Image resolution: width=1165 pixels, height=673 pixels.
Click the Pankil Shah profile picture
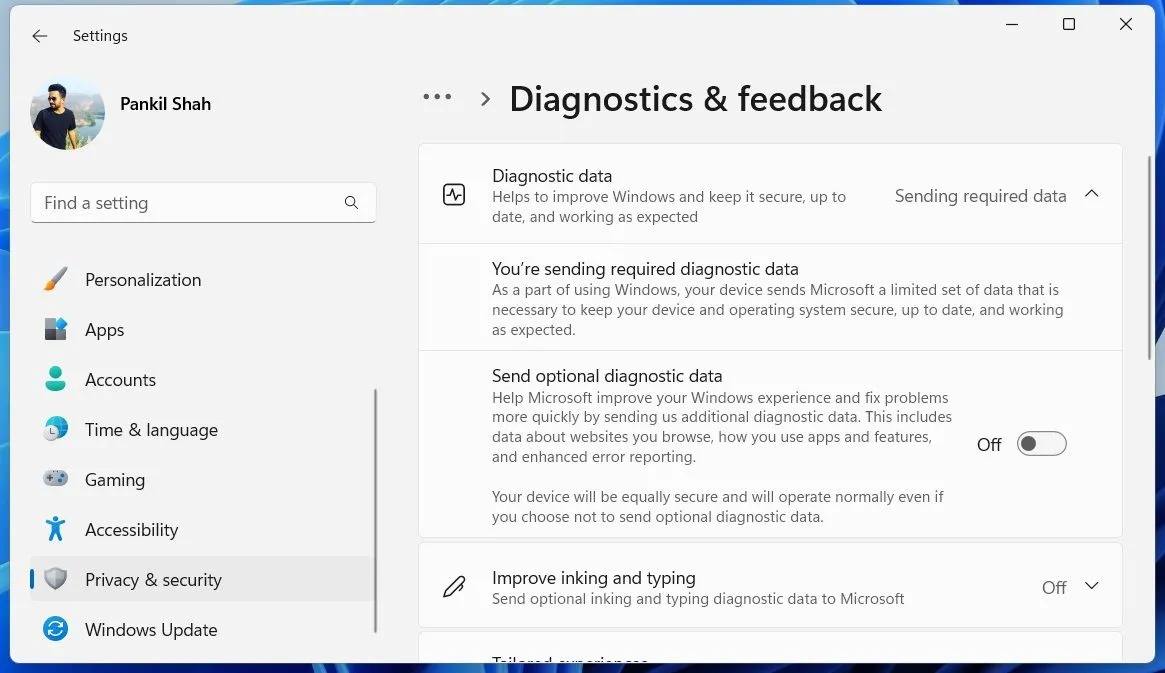click(x=67, y=113)
